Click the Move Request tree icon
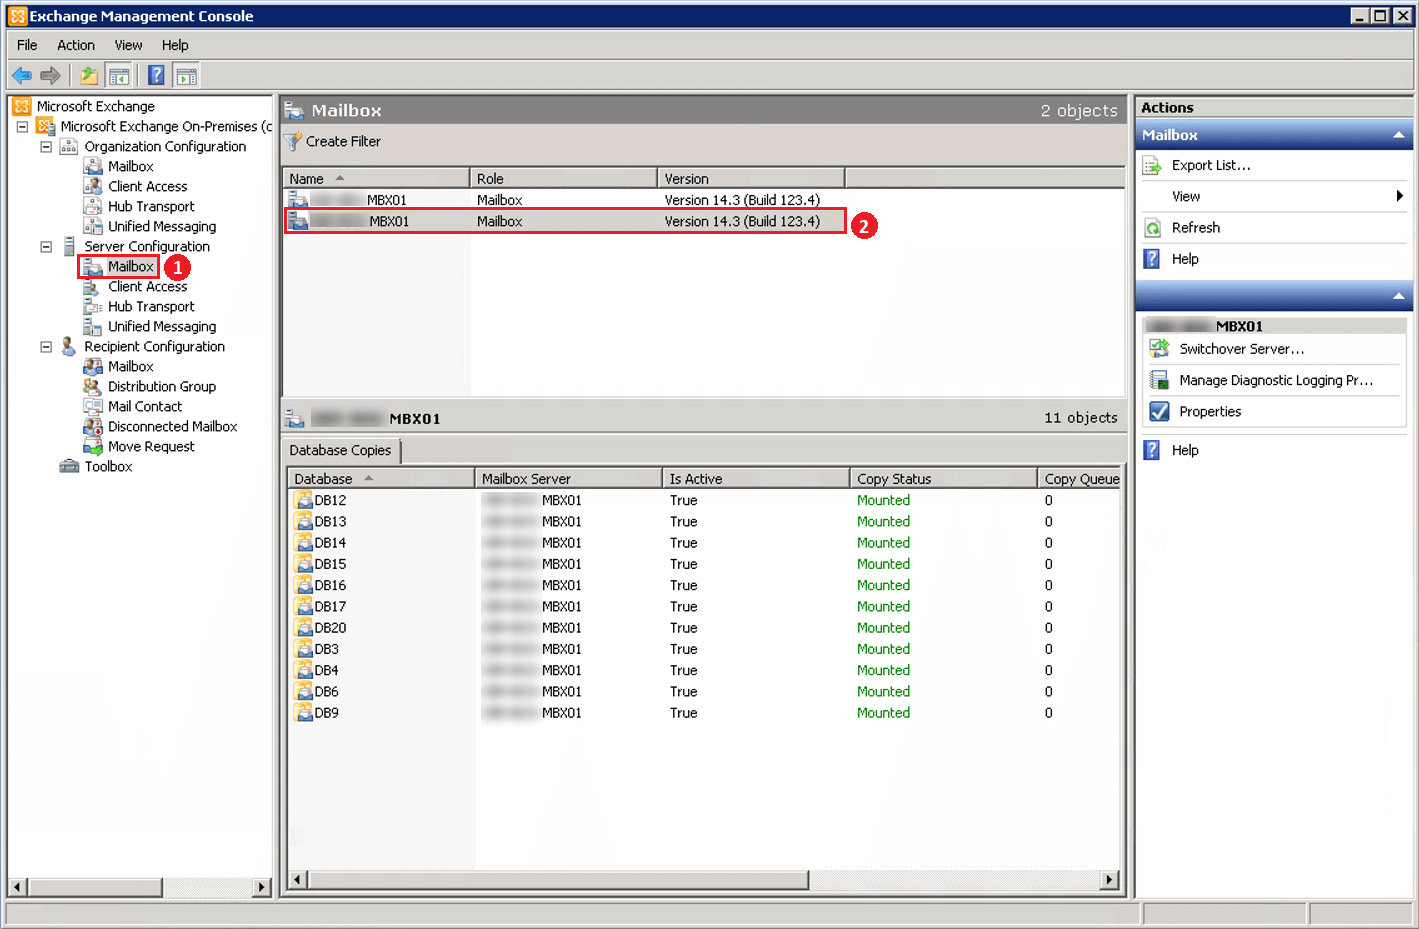 [93, 446]
